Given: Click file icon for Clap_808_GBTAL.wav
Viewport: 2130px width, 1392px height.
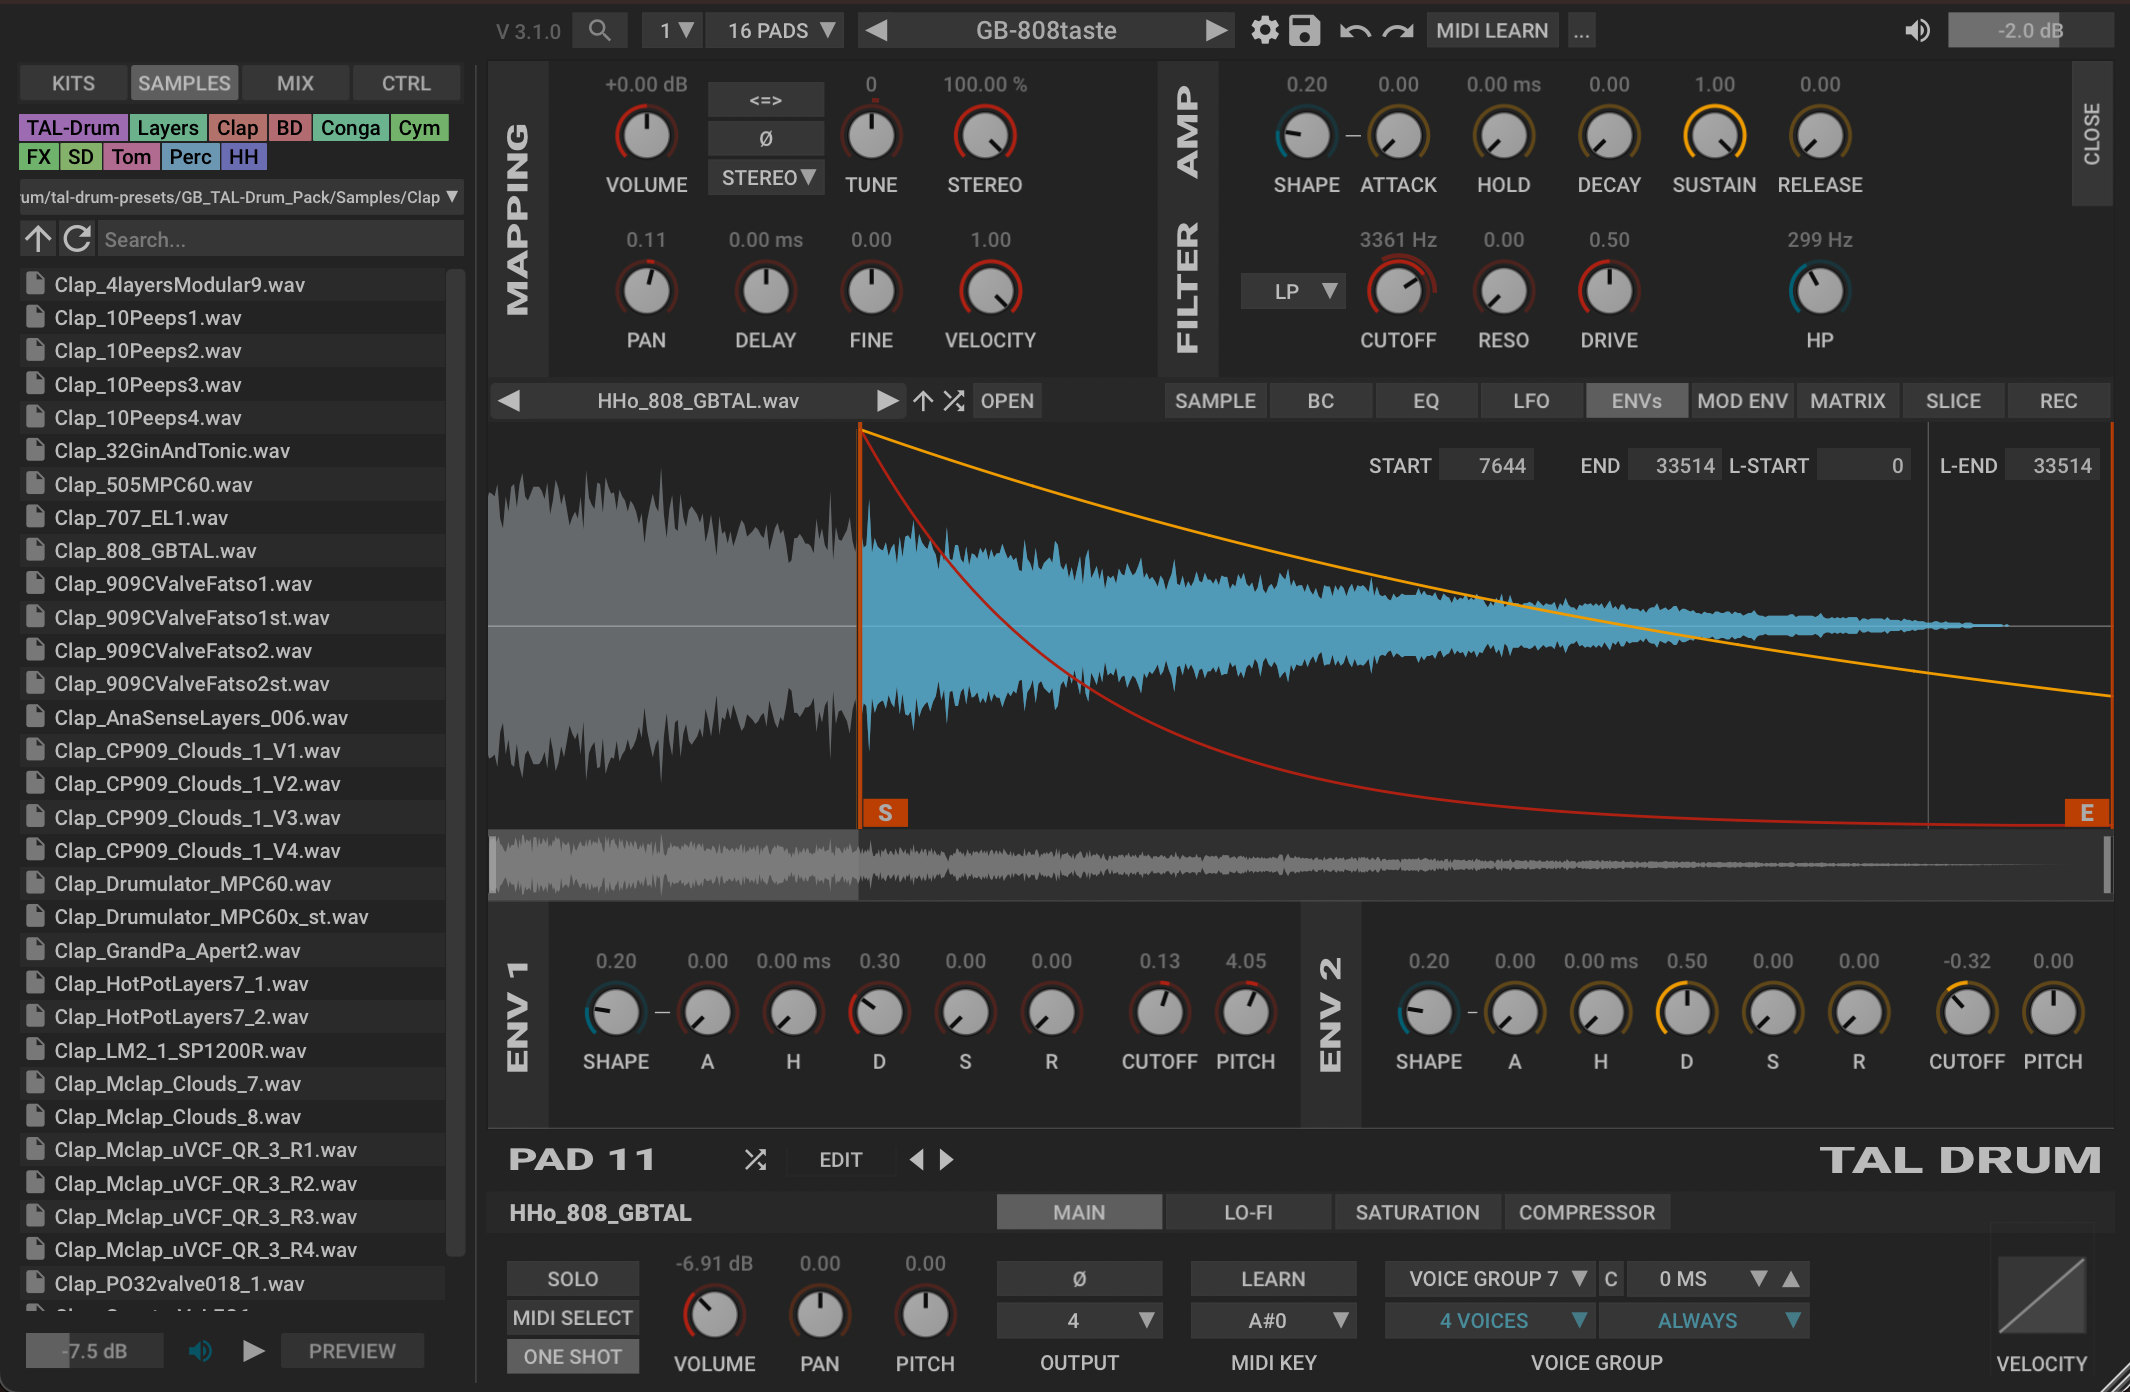Looking at the screenshot, I should (x=36, y=550).
